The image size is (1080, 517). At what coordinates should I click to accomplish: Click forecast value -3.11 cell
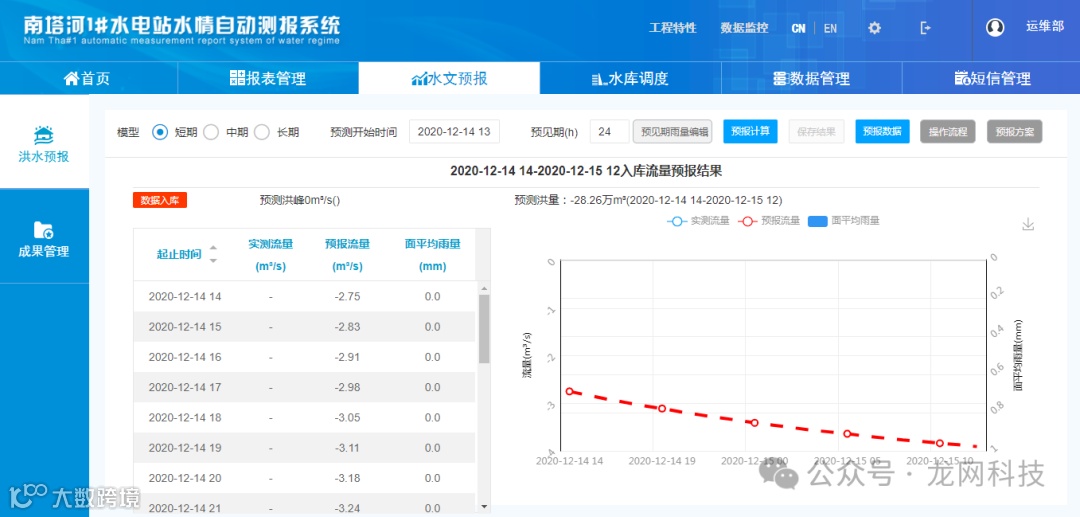pos(347,448)
